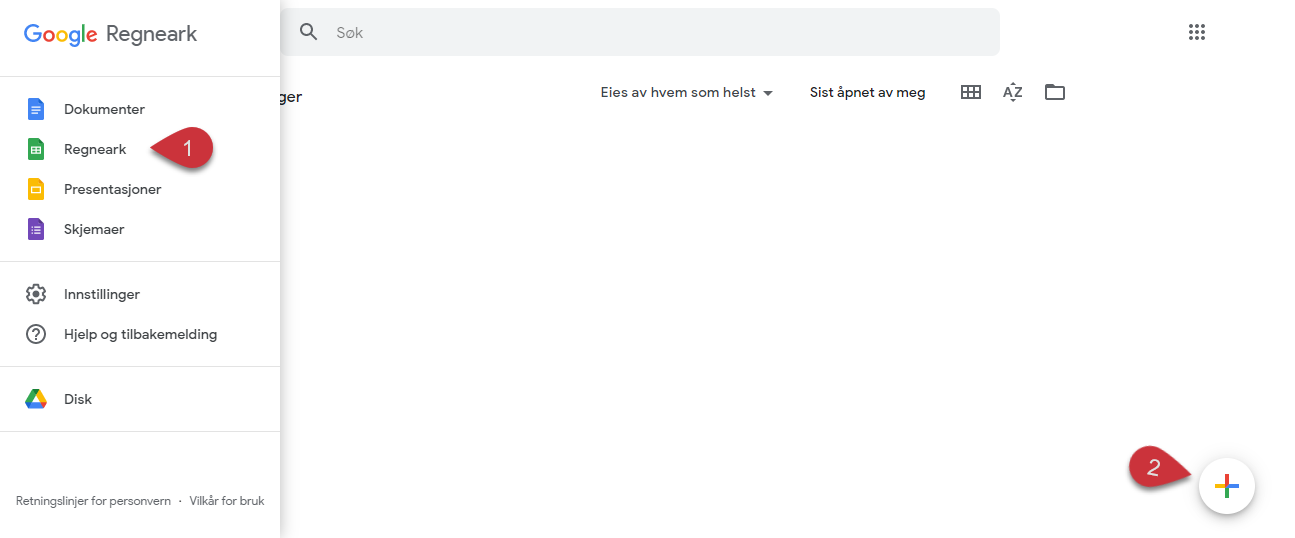Click the Innstillinger gear icon
The height and width of the screenshot is (538, 1295).
tap(36, 294)
